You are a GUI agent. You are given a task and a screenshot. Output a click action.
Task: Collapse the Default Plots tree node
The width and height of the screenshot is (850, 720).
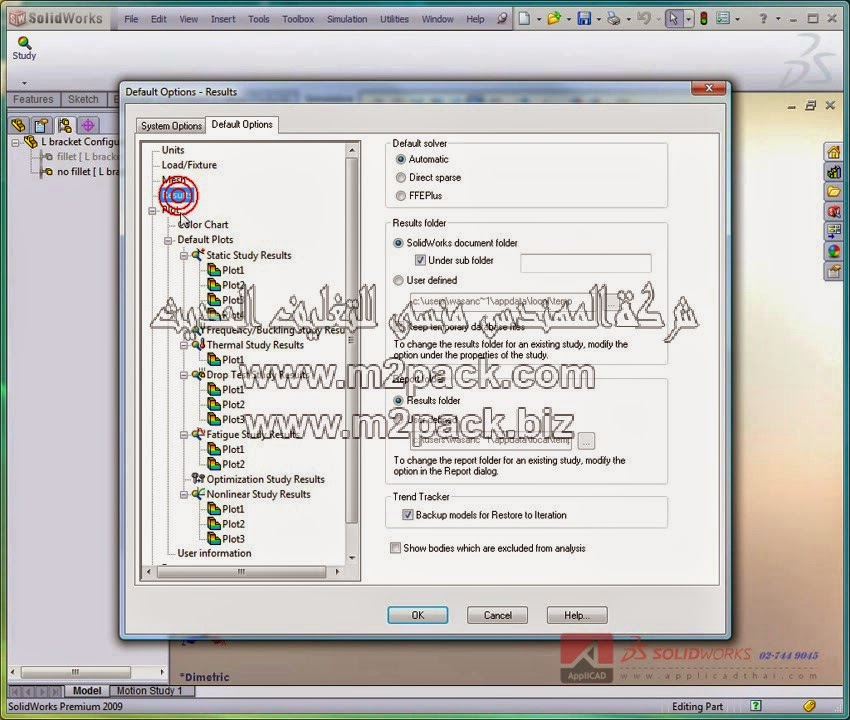coord(169,240)
